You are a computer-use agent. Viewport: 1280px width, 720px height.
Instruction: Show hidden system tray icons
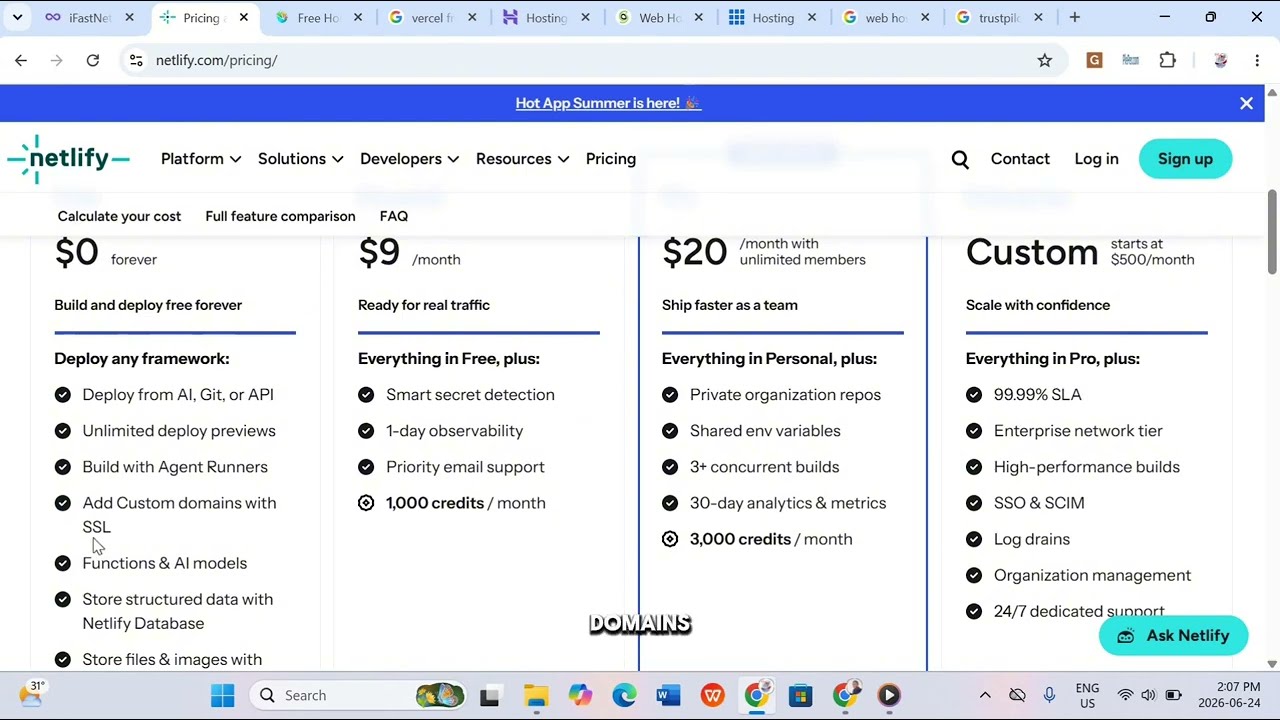click(985, 695)
